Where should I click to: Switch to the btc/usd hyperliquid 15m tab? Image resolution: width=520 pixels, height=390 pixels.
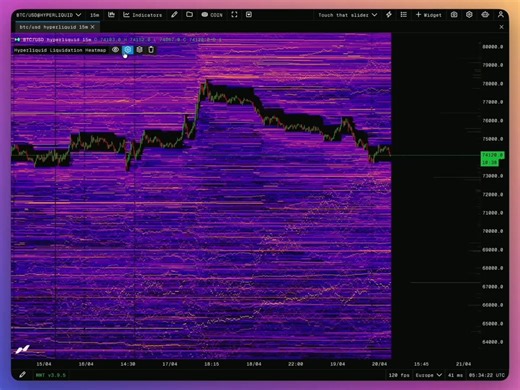point(53,27)
